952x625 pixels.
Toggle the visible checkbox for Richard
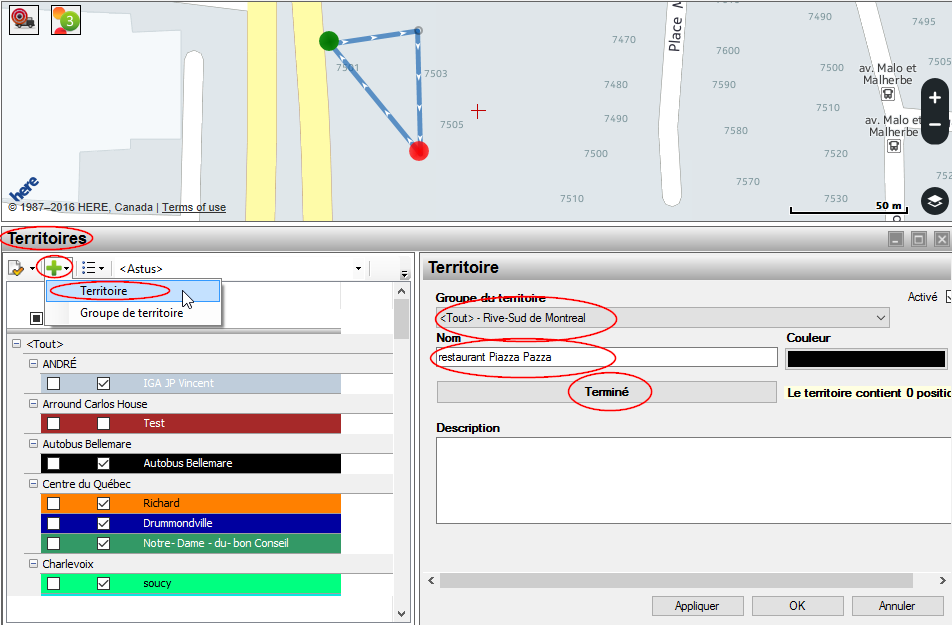[x=103, y=503]
